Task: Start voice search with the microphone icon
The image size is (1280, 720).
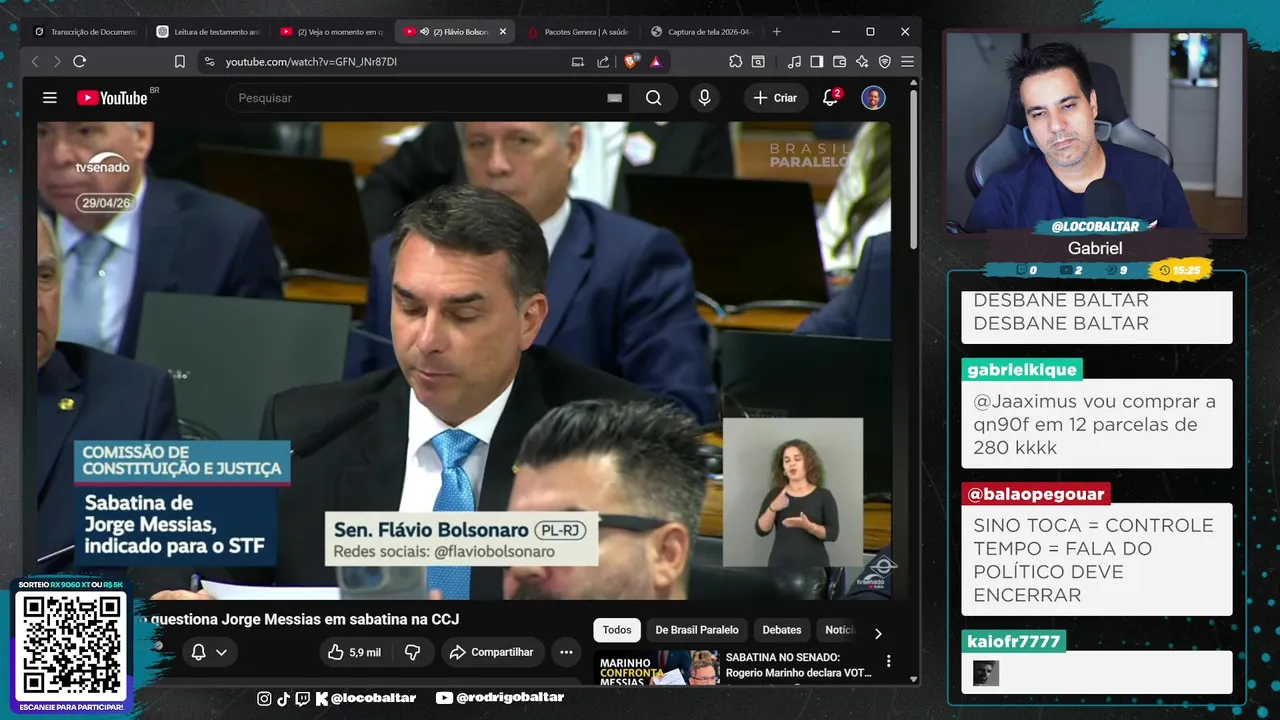Action: tap(704, 98)
